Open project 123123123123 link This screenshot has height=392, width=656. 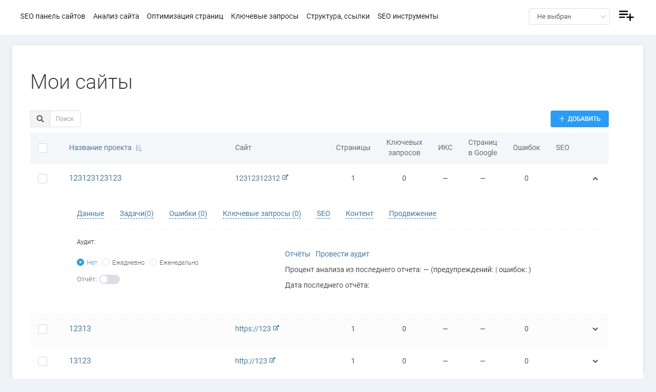click(x=95, y=178)
